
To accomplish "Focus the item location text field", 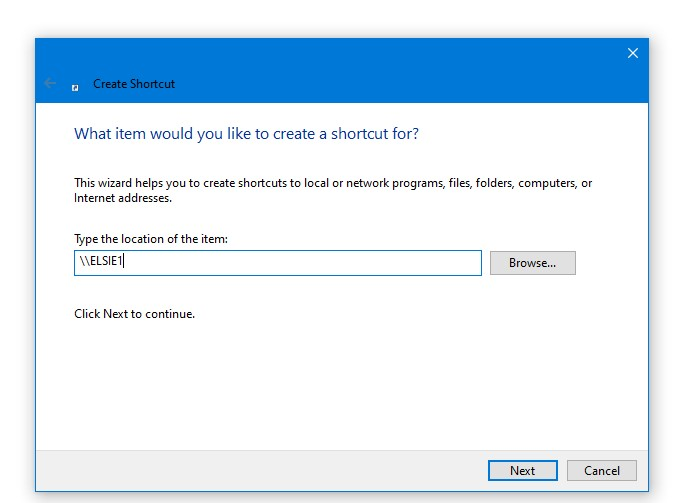I will click(278, 263).
